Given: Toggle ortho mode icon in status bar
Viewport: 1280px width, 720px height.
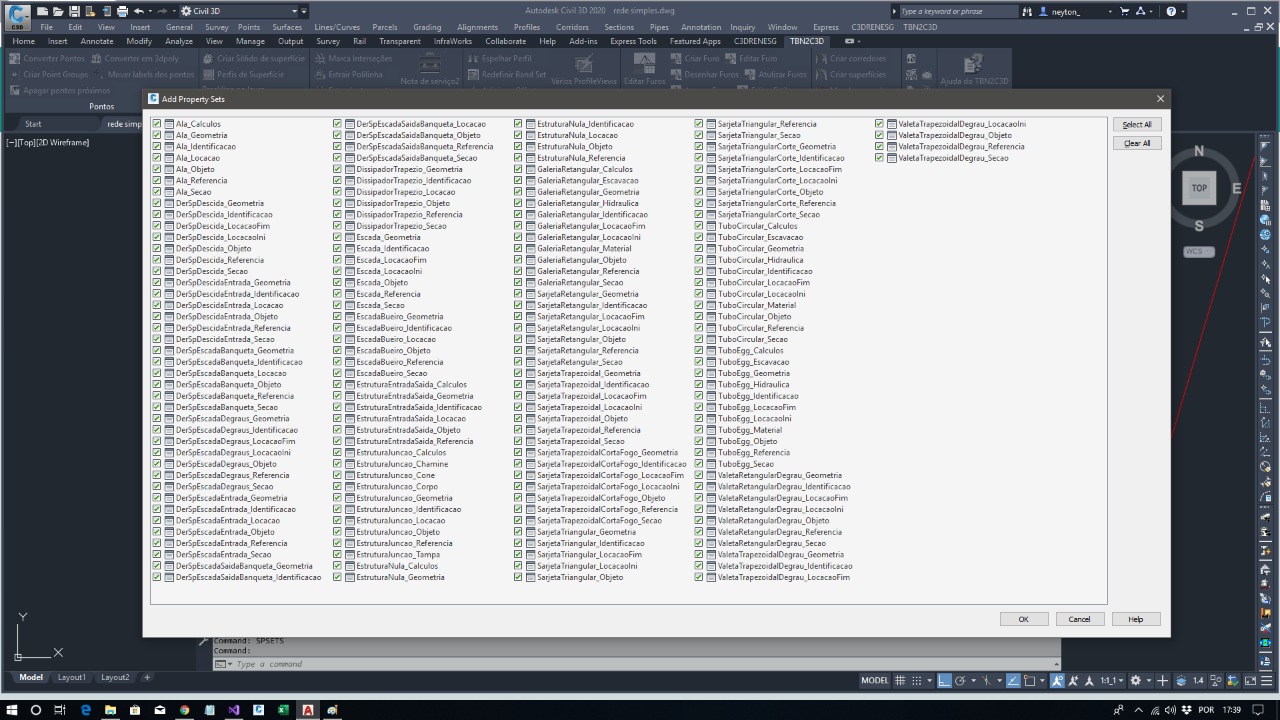Looking at the screenshot, I should click(x=944, y=680).
